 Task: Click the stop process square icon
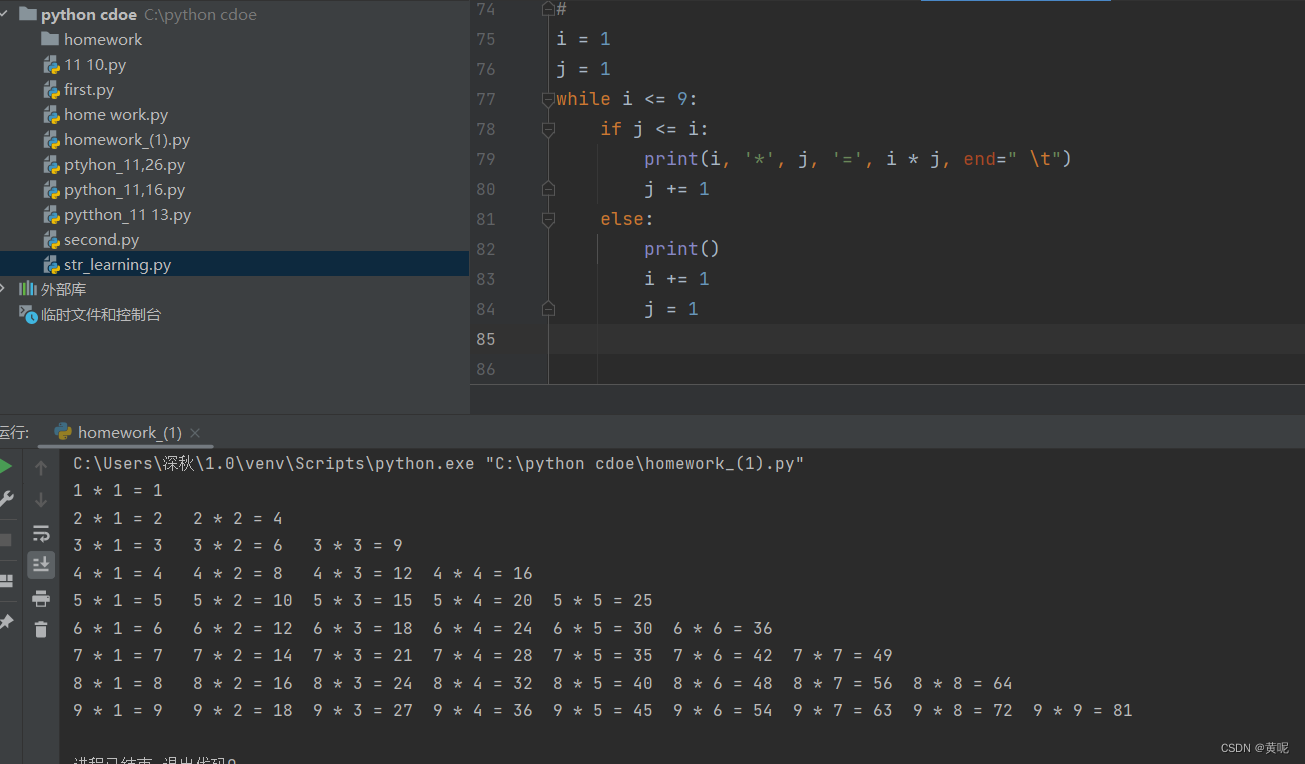pos(5,540)
